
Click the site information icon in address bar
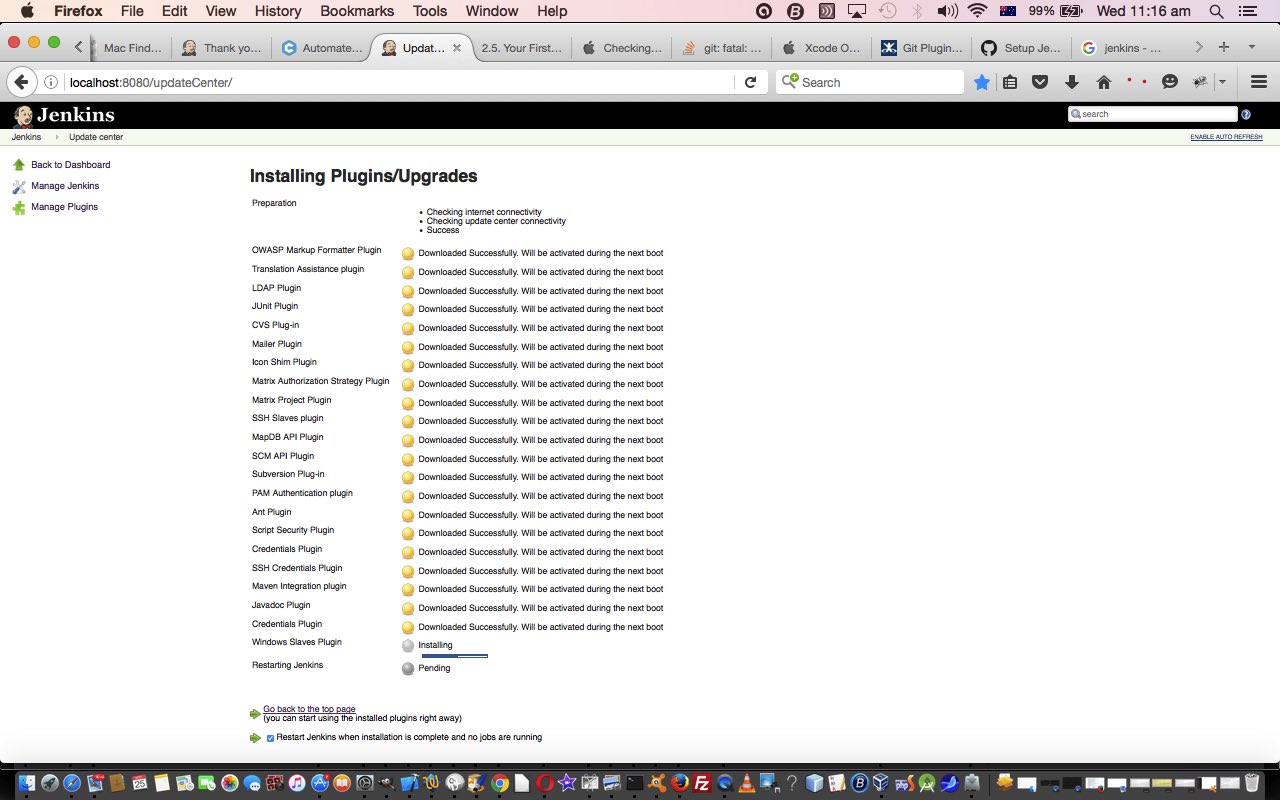(x=51, y=82)
